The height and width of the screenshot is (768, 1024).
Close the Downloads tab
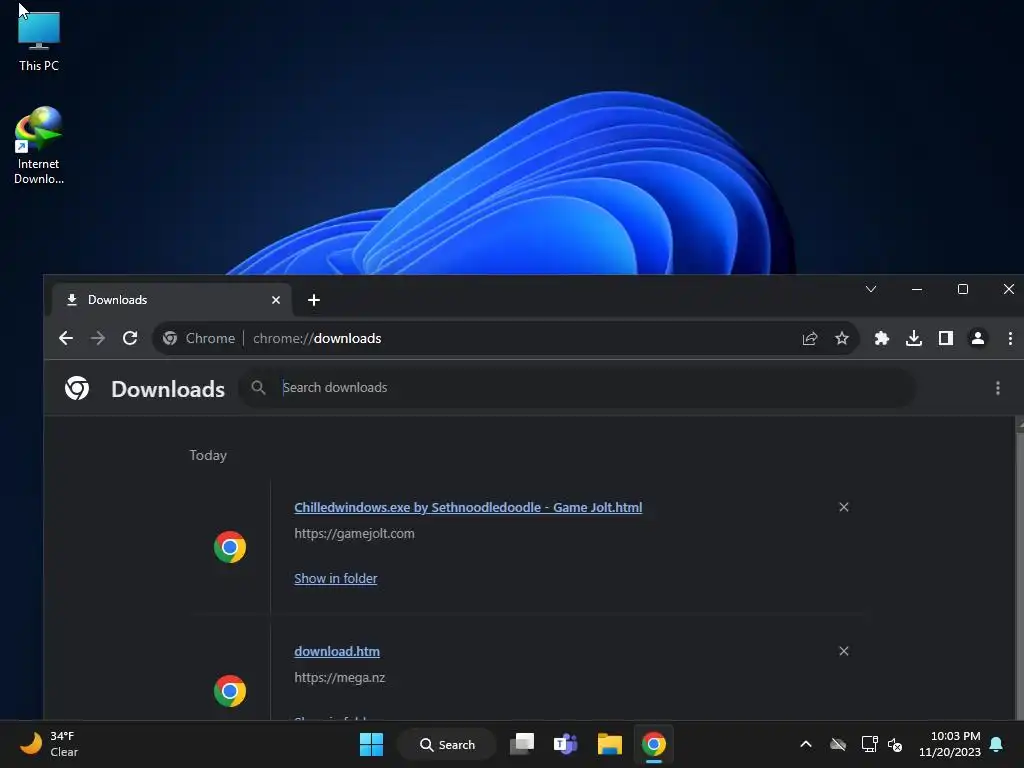[x=276, y=300]
